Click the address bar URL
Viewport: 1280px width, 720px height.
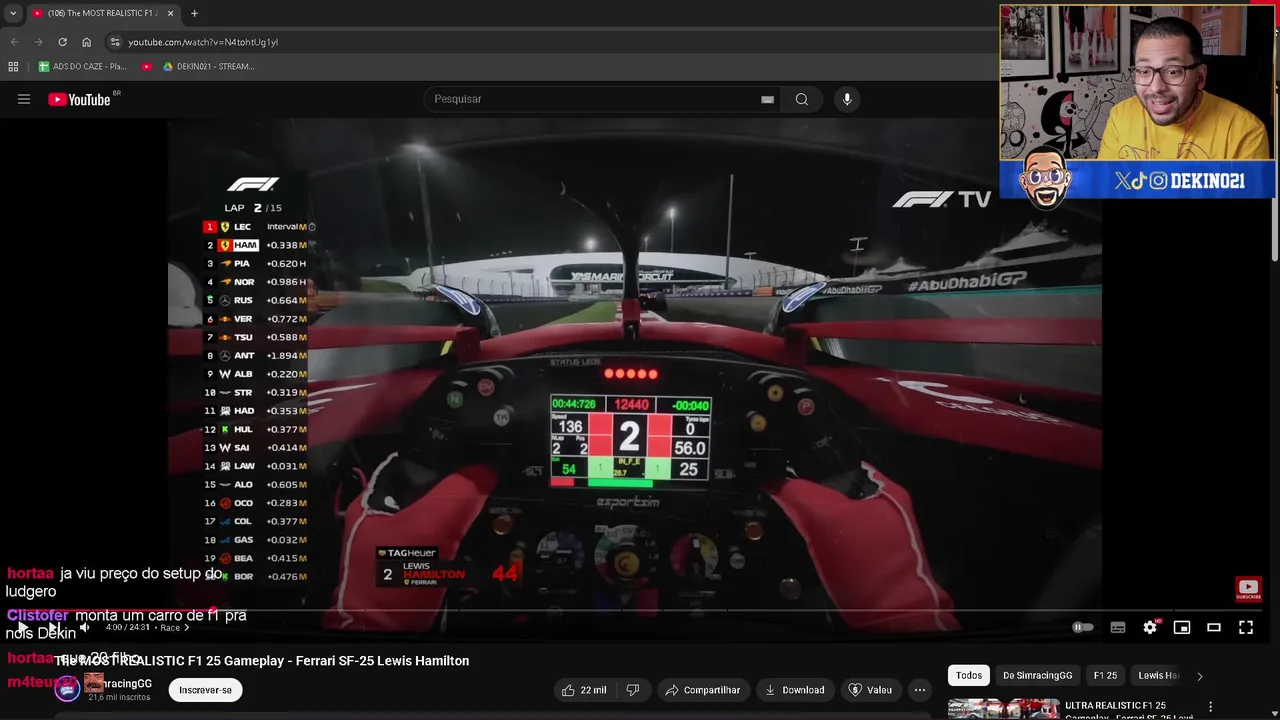(203, 42)
